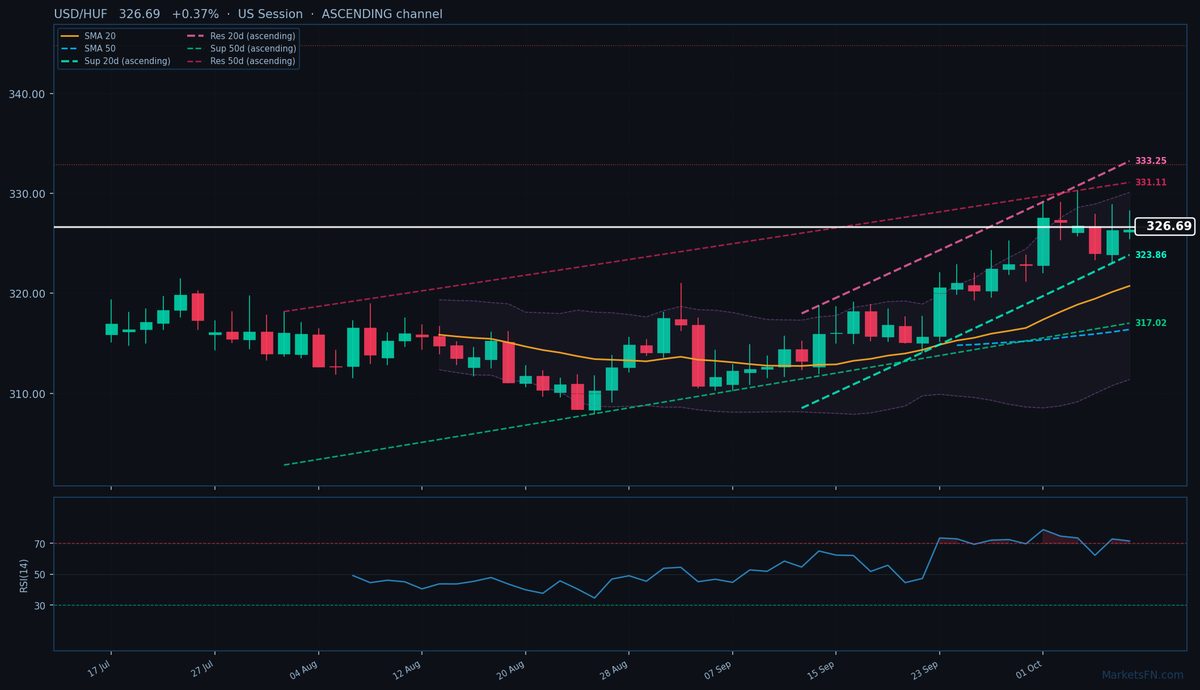
Task: Click the 331.11 resistance price label
Action: click(x=1151, y=182)
